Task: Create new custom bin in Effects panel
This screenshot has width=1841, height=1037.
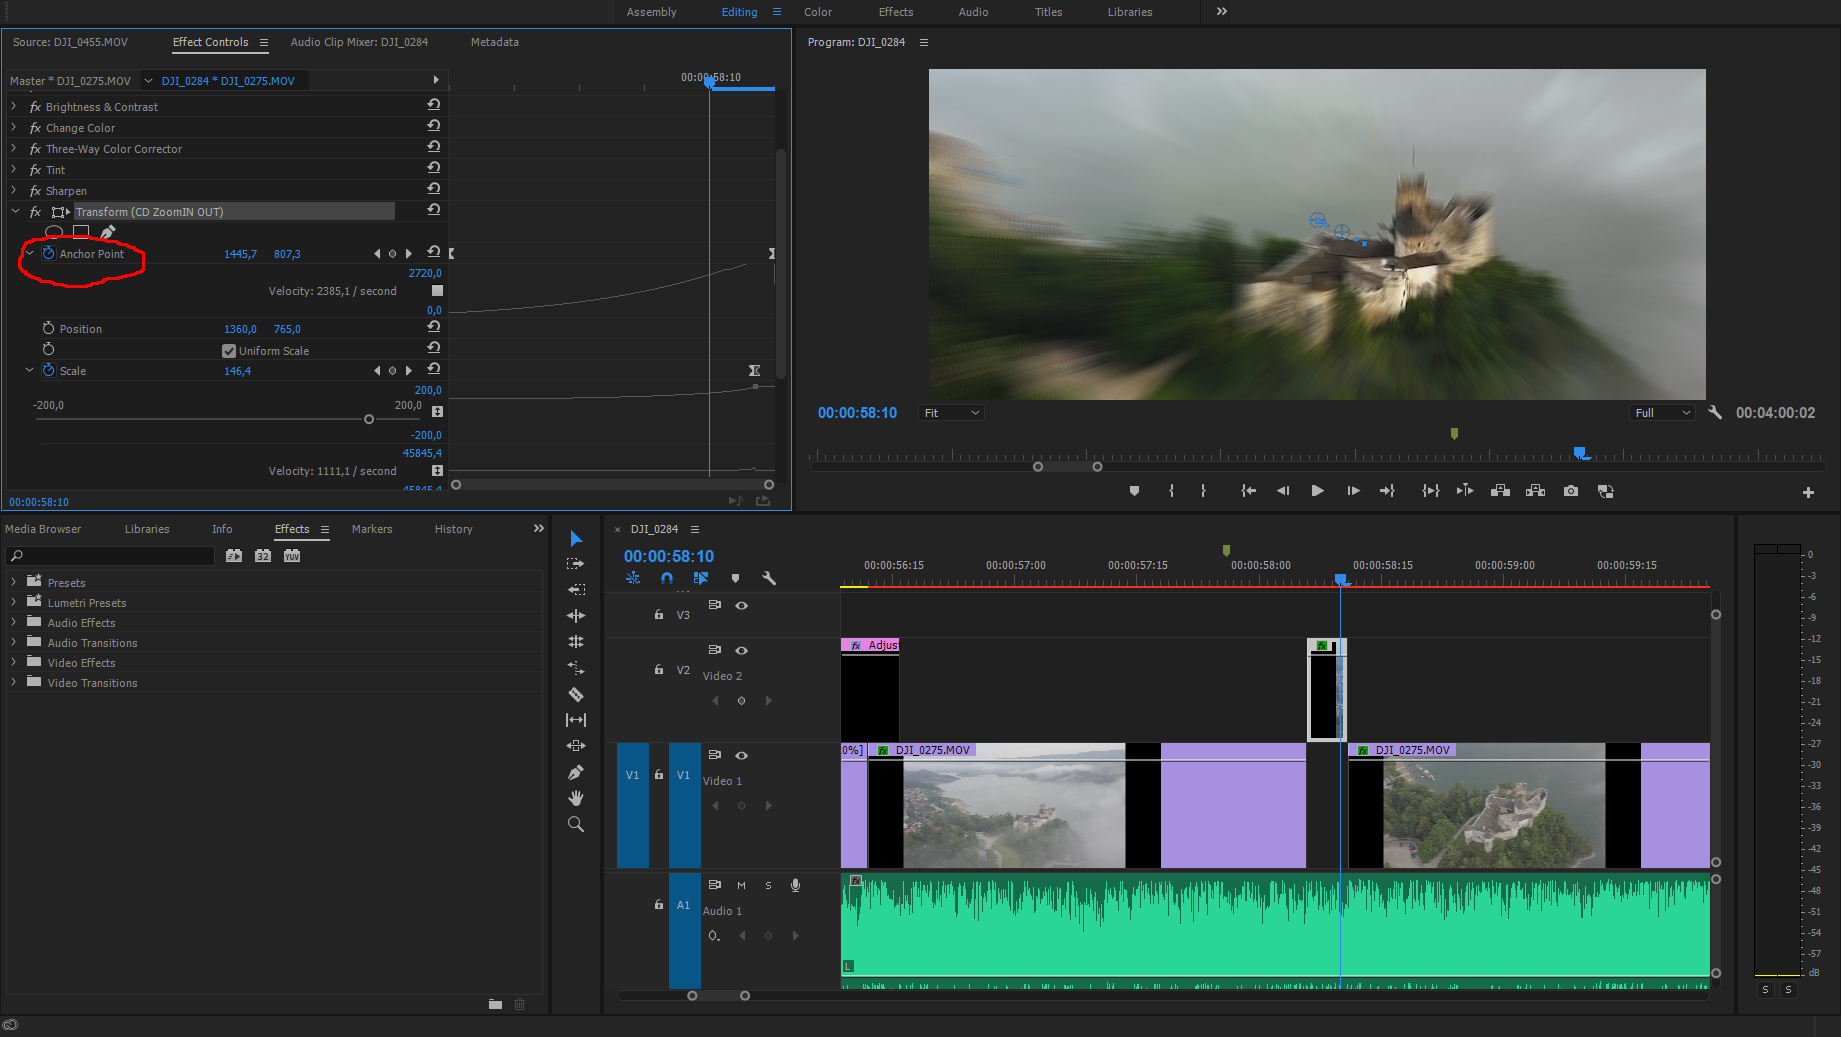Action: coord(495,1004)
